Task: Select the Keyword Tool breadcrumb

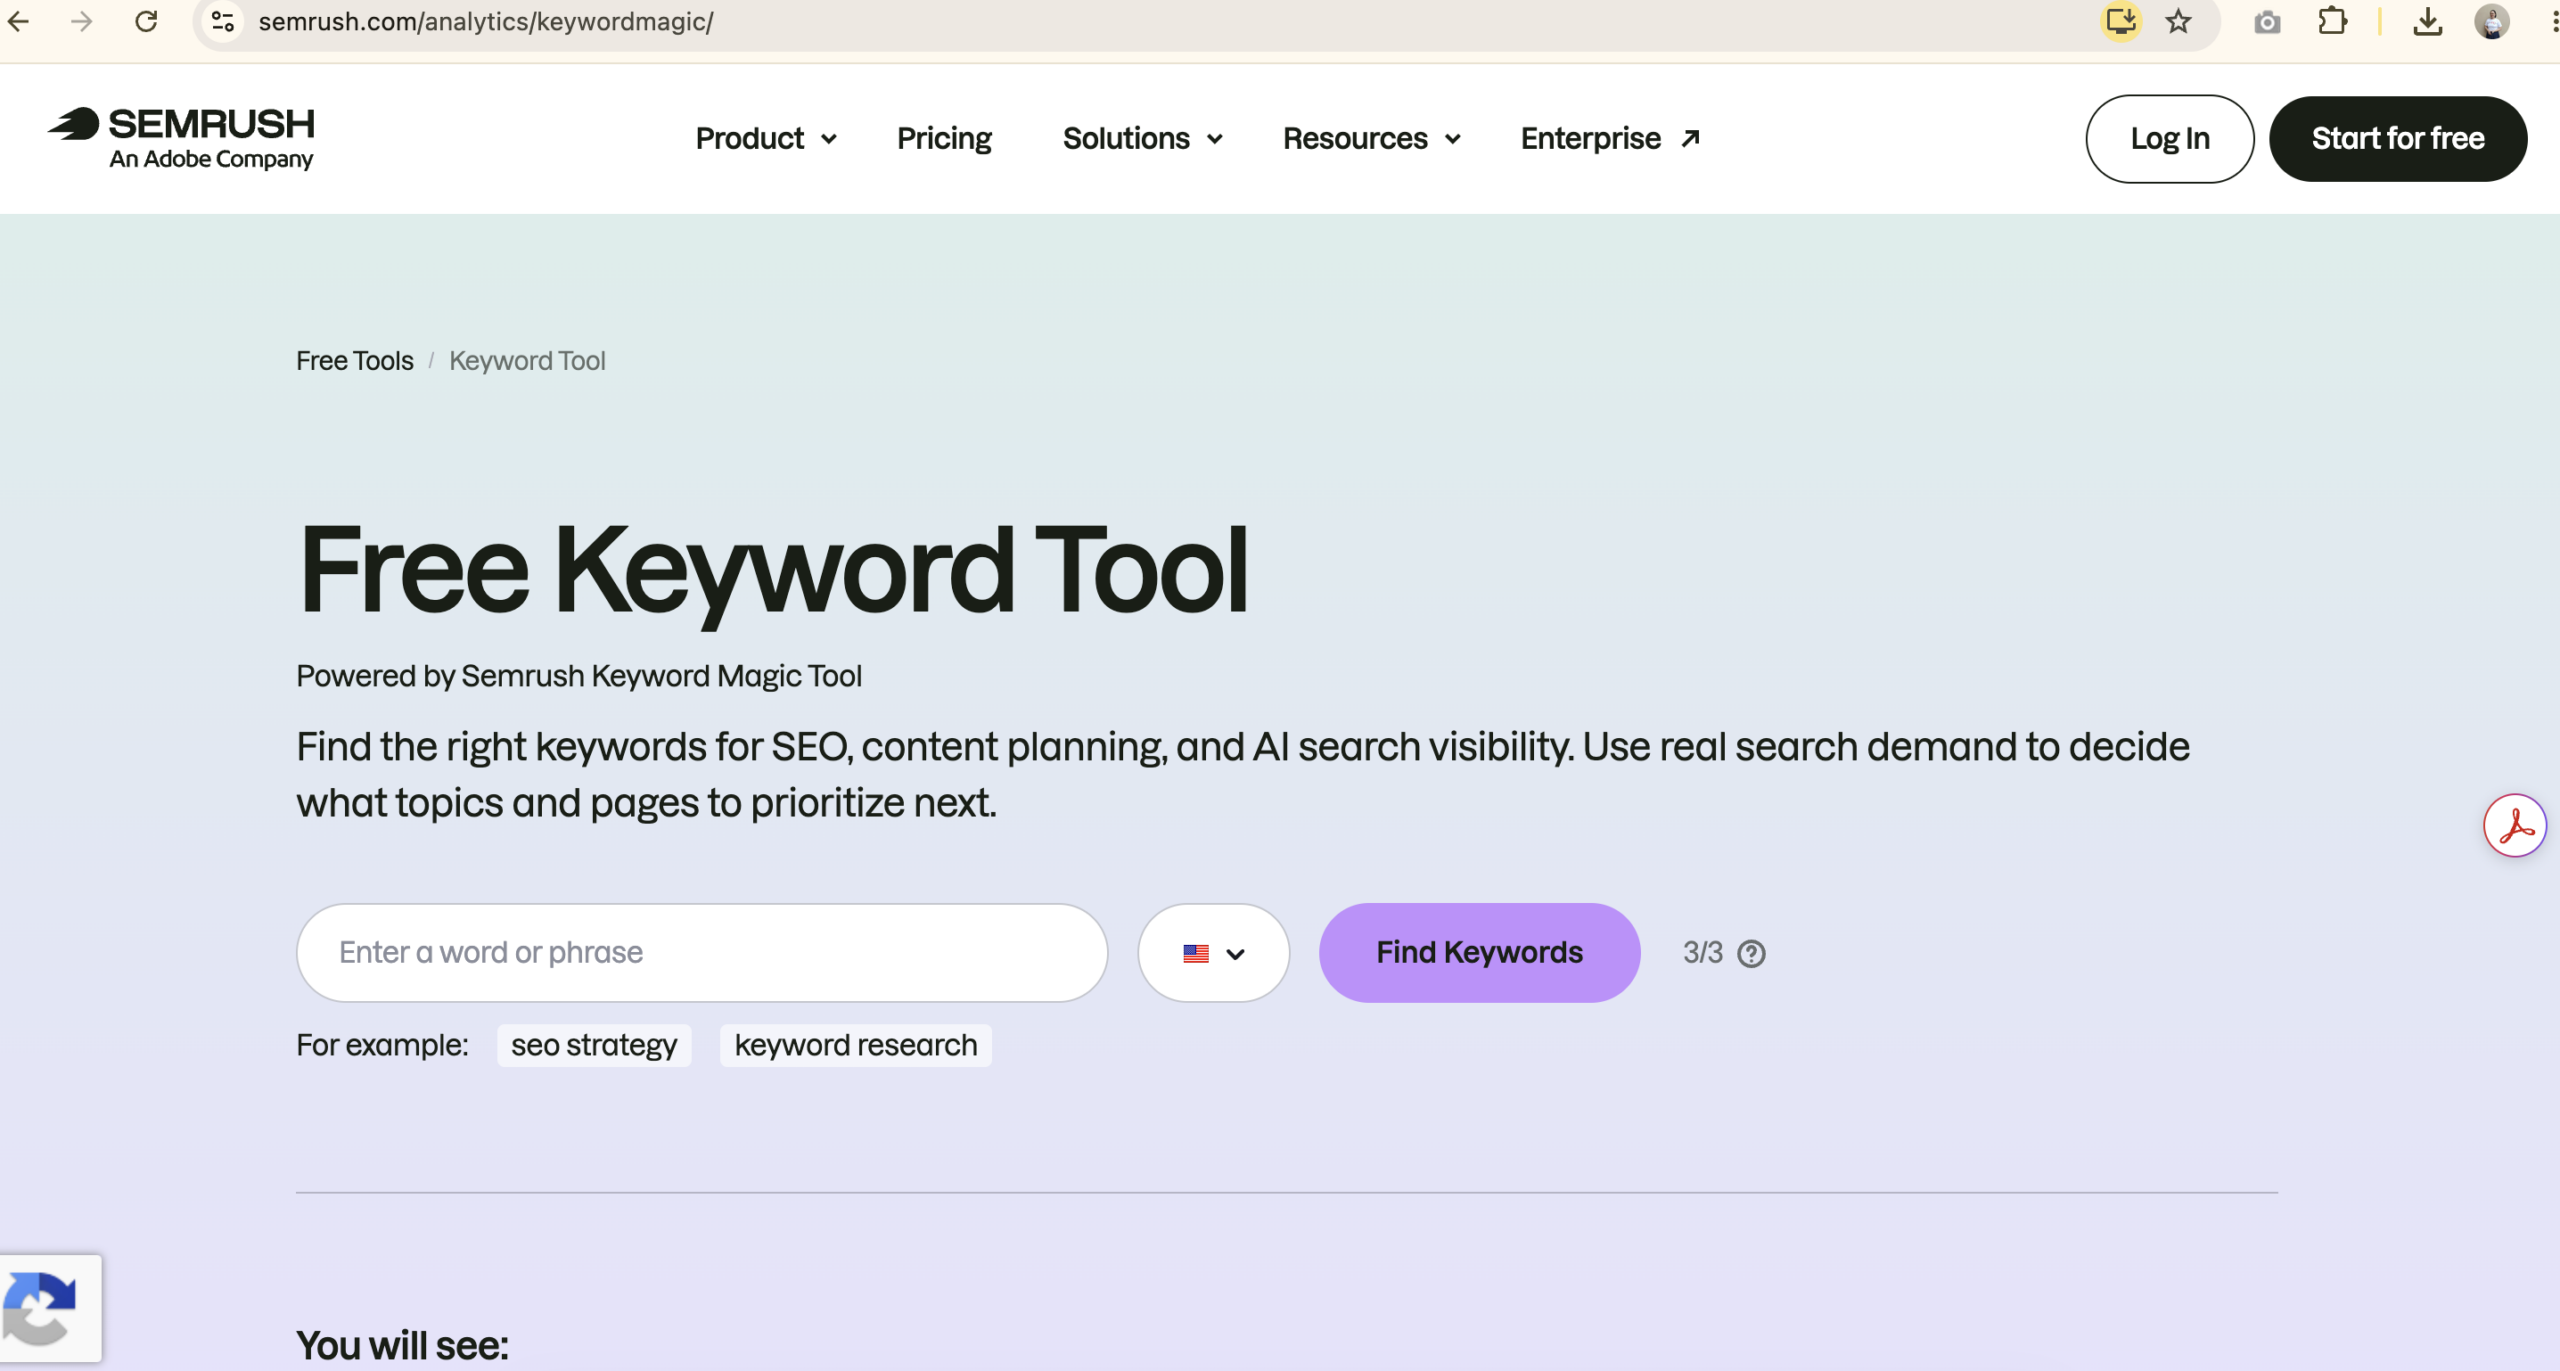Action: (527, 360)
